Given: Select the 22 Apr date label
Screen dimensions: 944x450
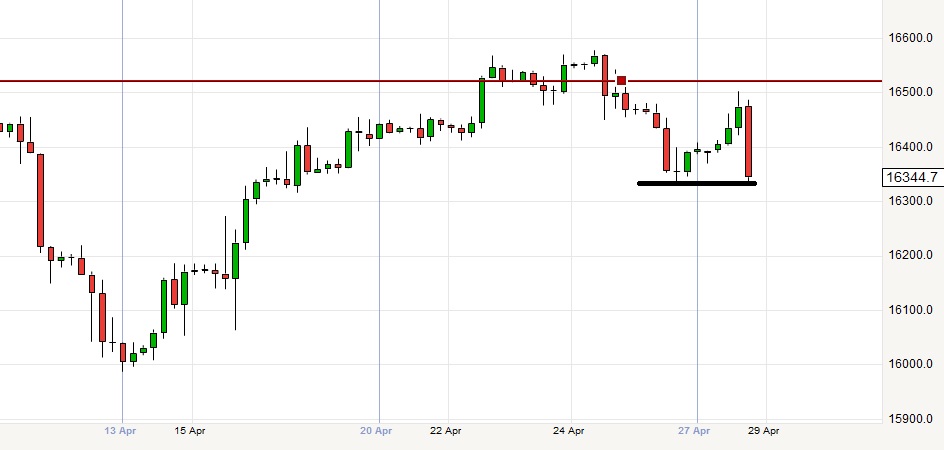Looking at the screenshot, I should coord(446,431).
